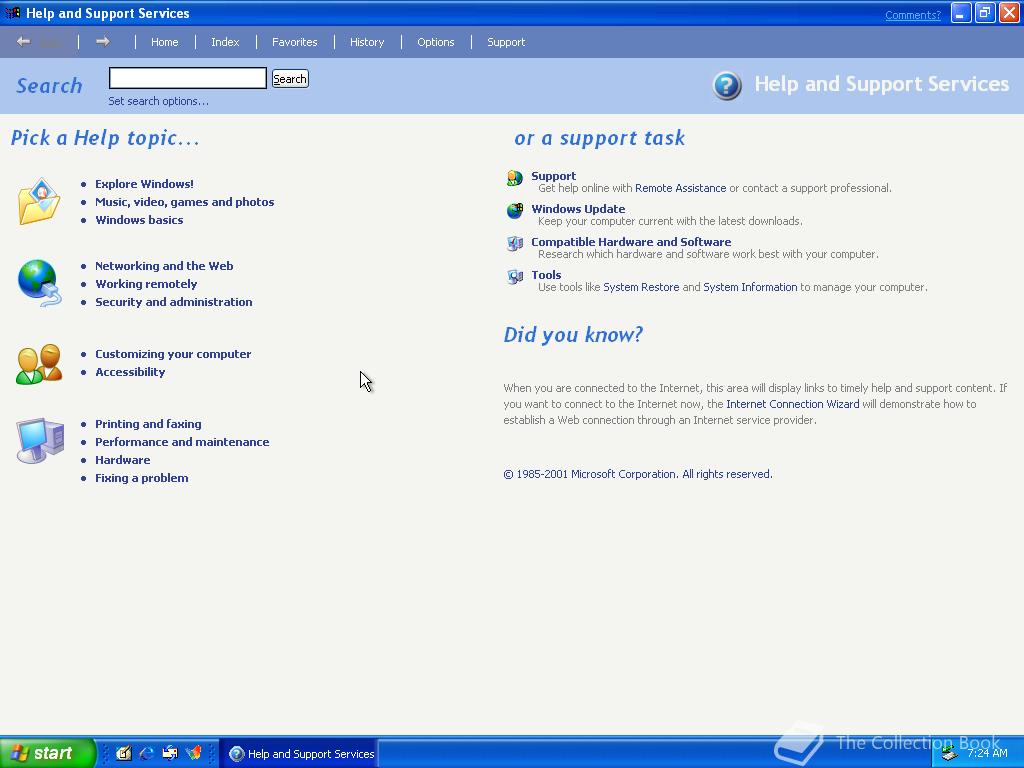Open Printing and faxing topic
Screen dimensions: 1024x768
coord(148,424)
